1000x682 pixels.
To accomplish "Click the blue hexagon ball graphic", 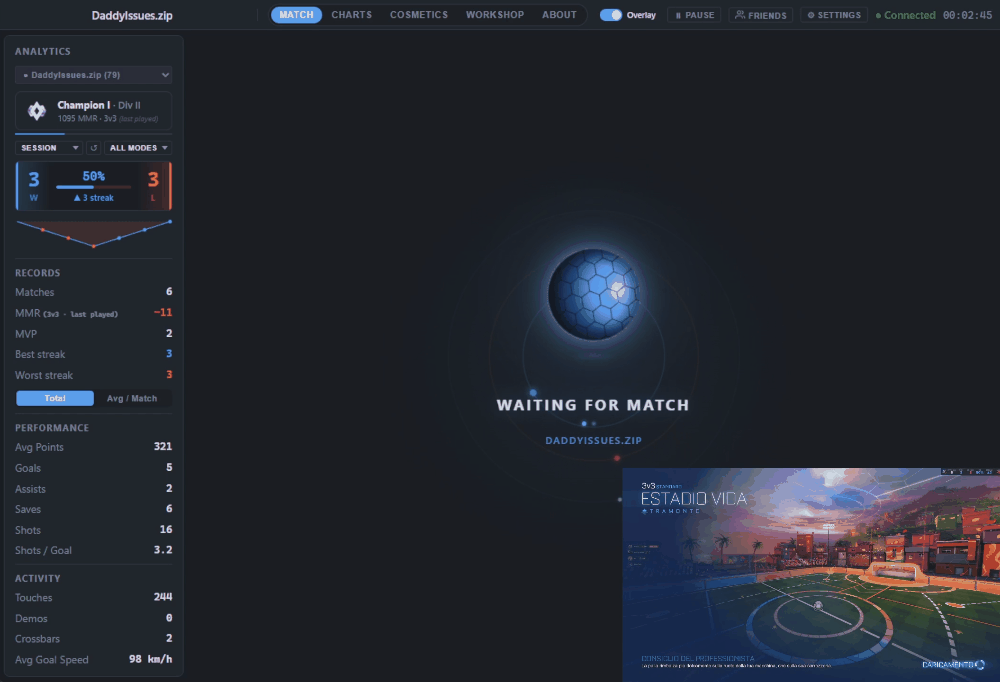I will [x=594, y=293].
